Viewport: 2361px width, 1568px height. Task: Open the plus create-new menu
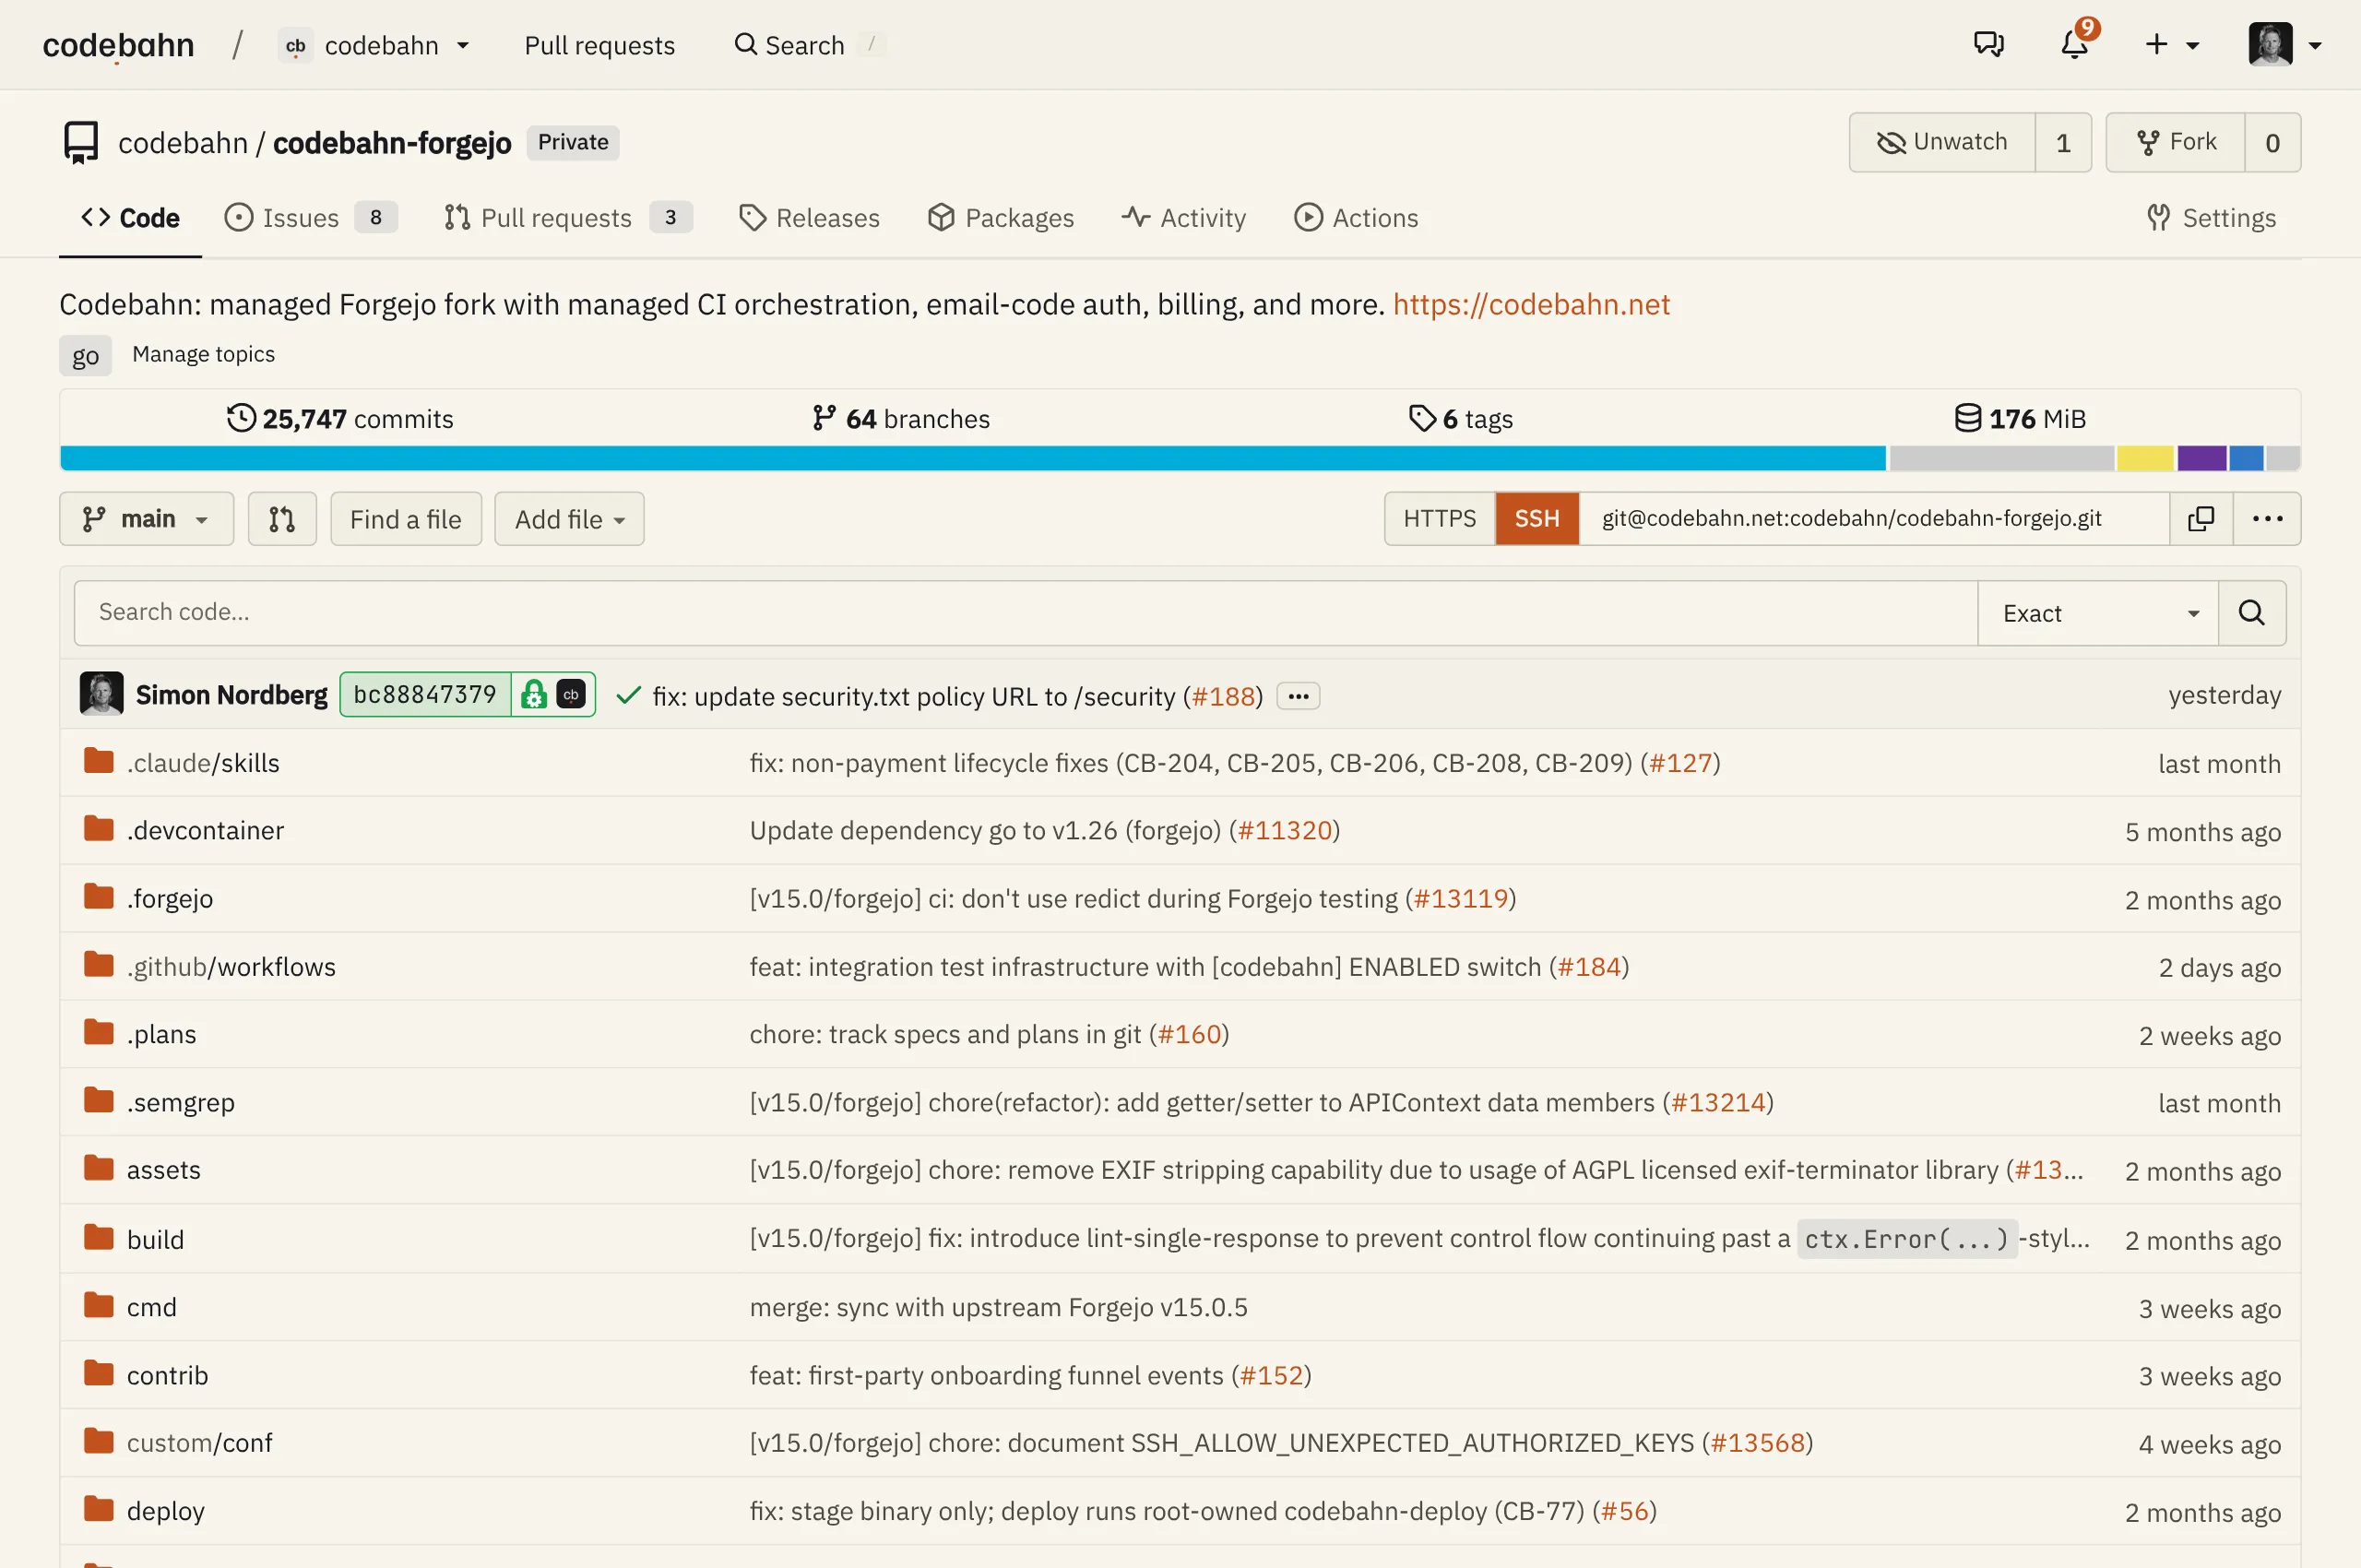coord(2171,45)
